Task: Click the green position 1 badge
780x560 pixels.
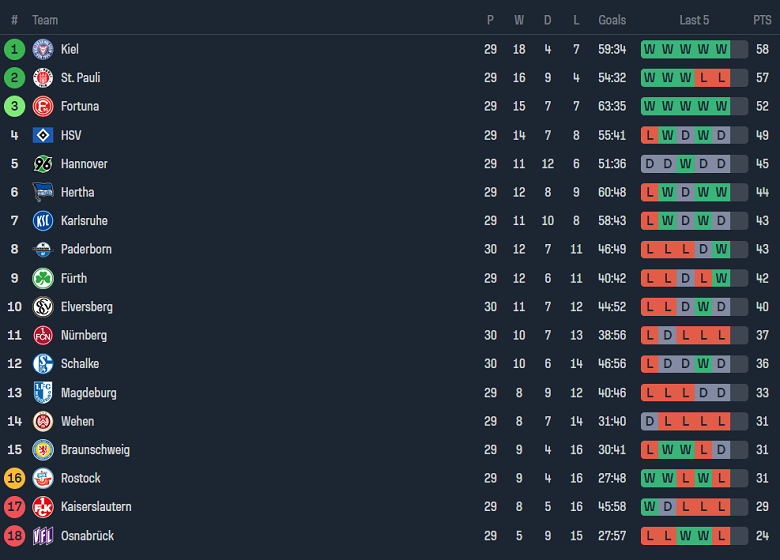Action: tap(14, 49)
